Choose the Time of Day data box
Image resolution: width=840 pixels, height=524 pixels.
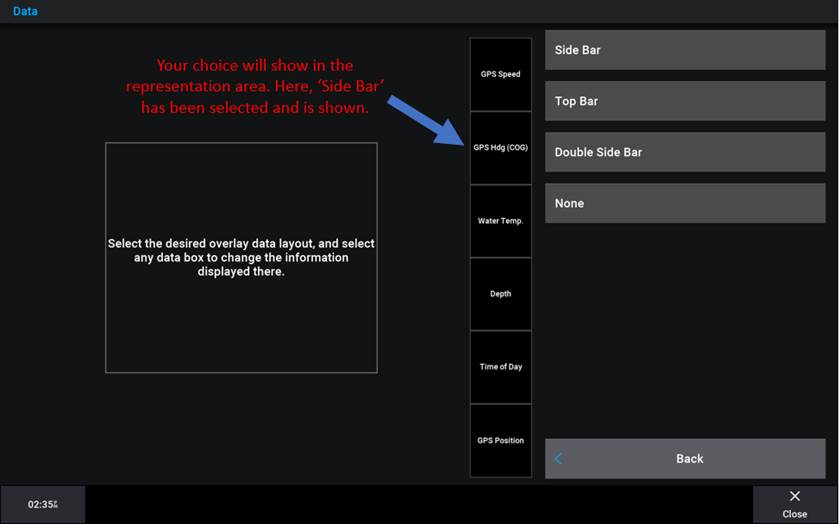(x=501, y=367)
